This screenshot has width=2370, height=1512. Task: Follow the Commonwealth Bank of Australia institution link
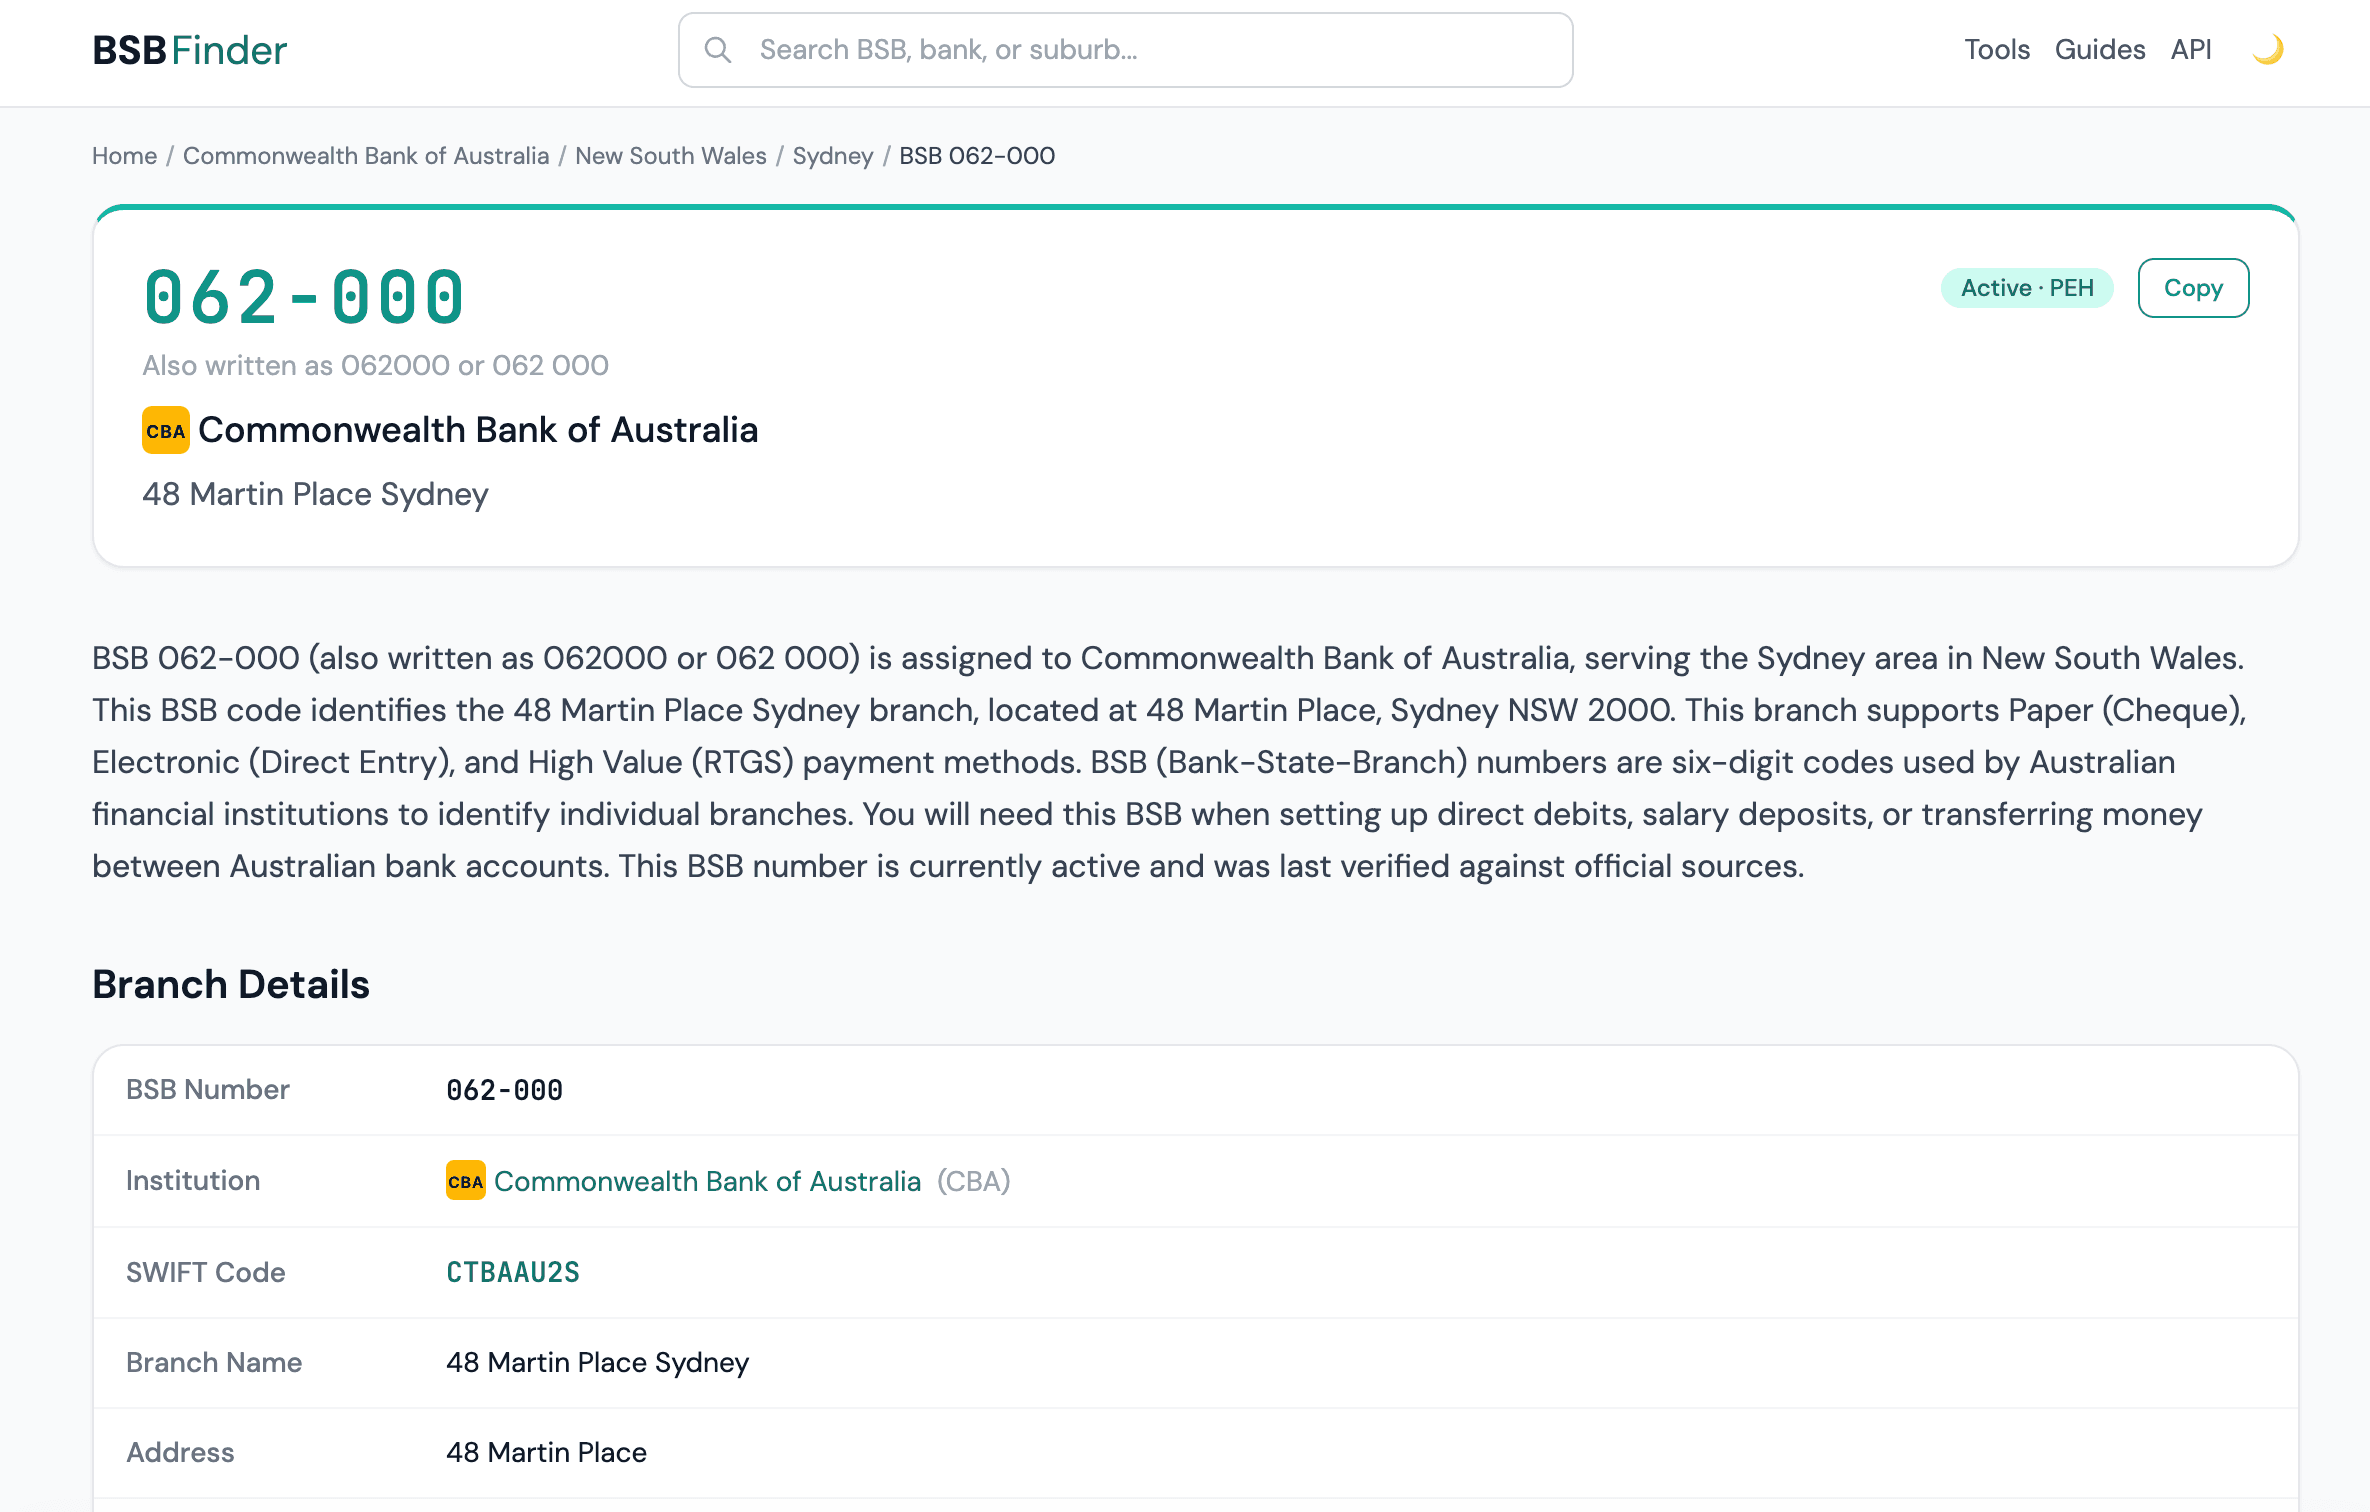click(710, 1181)
